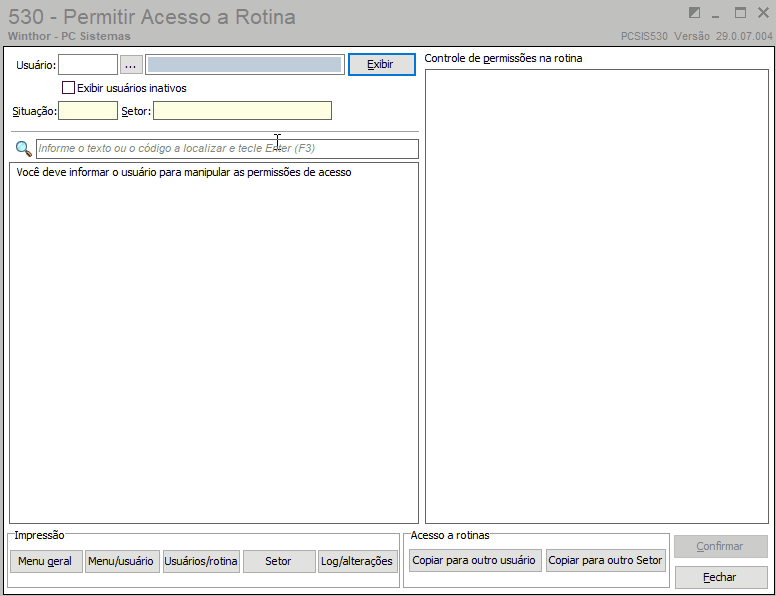Print the Menu geral report
776x596 pixels.
click(x=46, y=561)
